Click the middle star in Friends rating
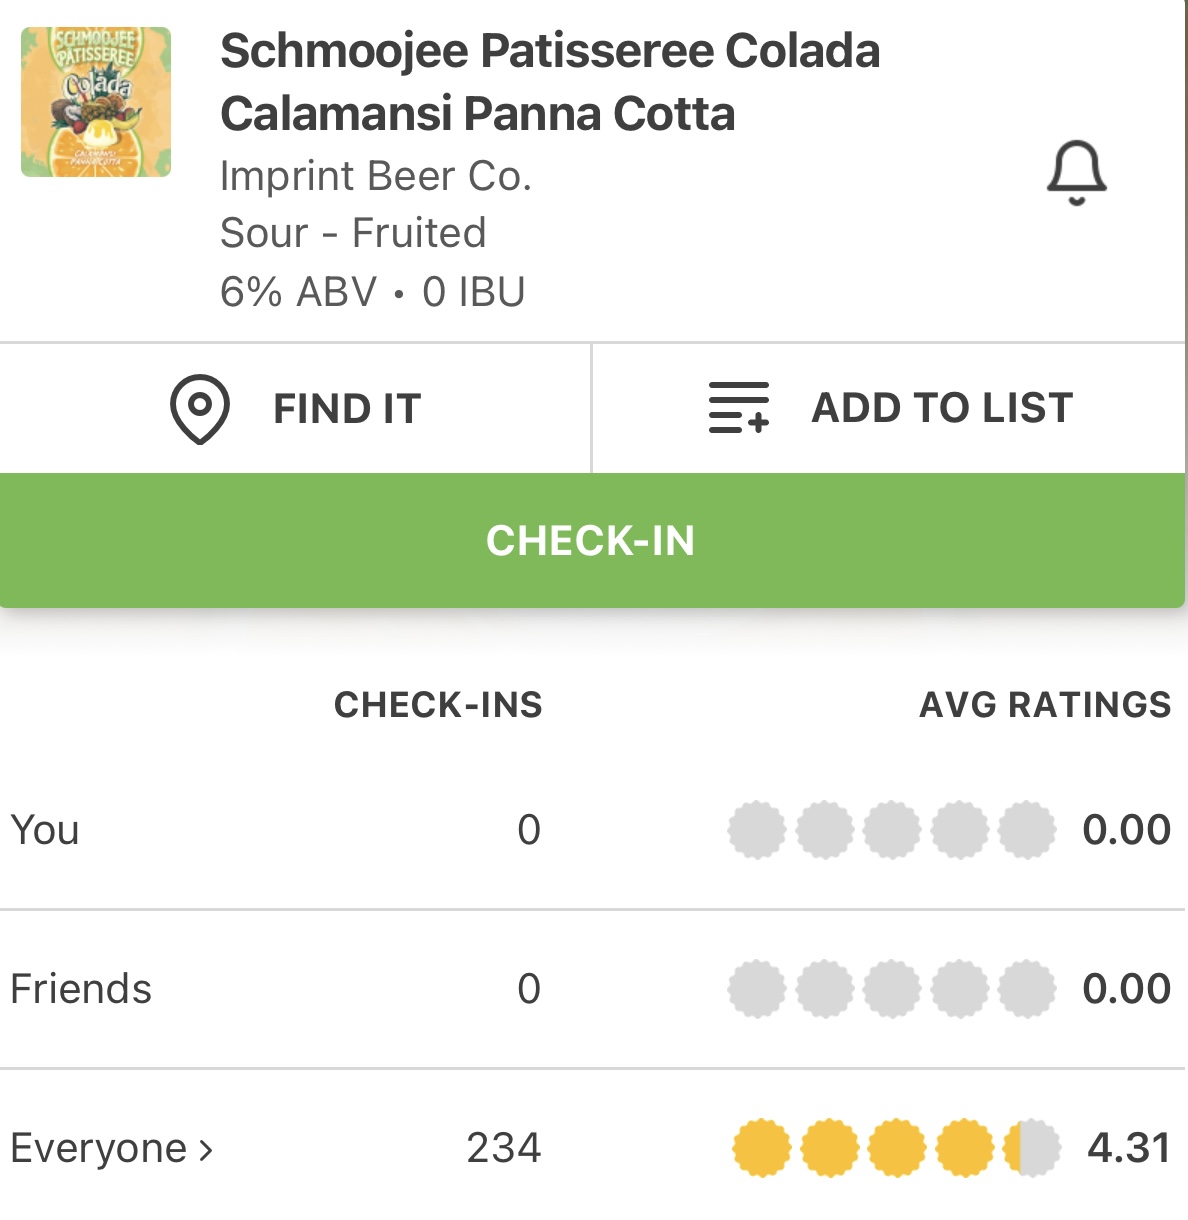 click(x=892, y=989)
